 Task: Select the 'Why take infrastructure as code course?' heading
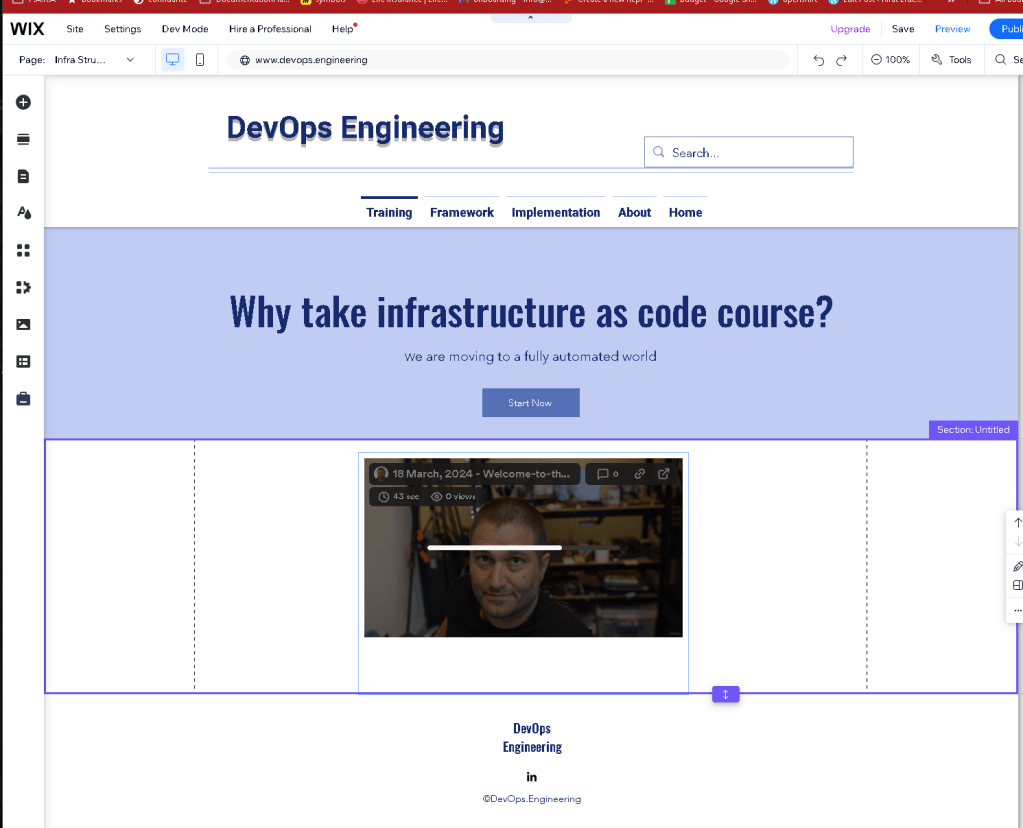[531, 313]
